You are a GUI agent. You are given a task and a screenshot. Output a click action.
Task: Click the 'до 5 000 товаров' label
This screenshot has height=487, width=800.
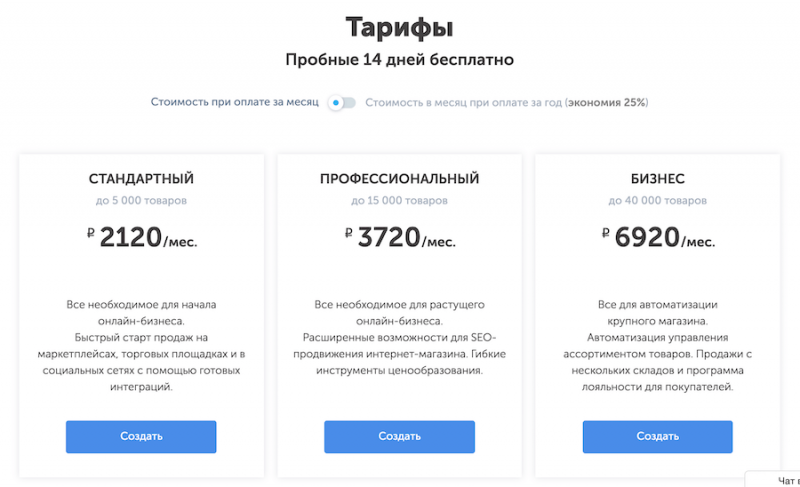141,200
